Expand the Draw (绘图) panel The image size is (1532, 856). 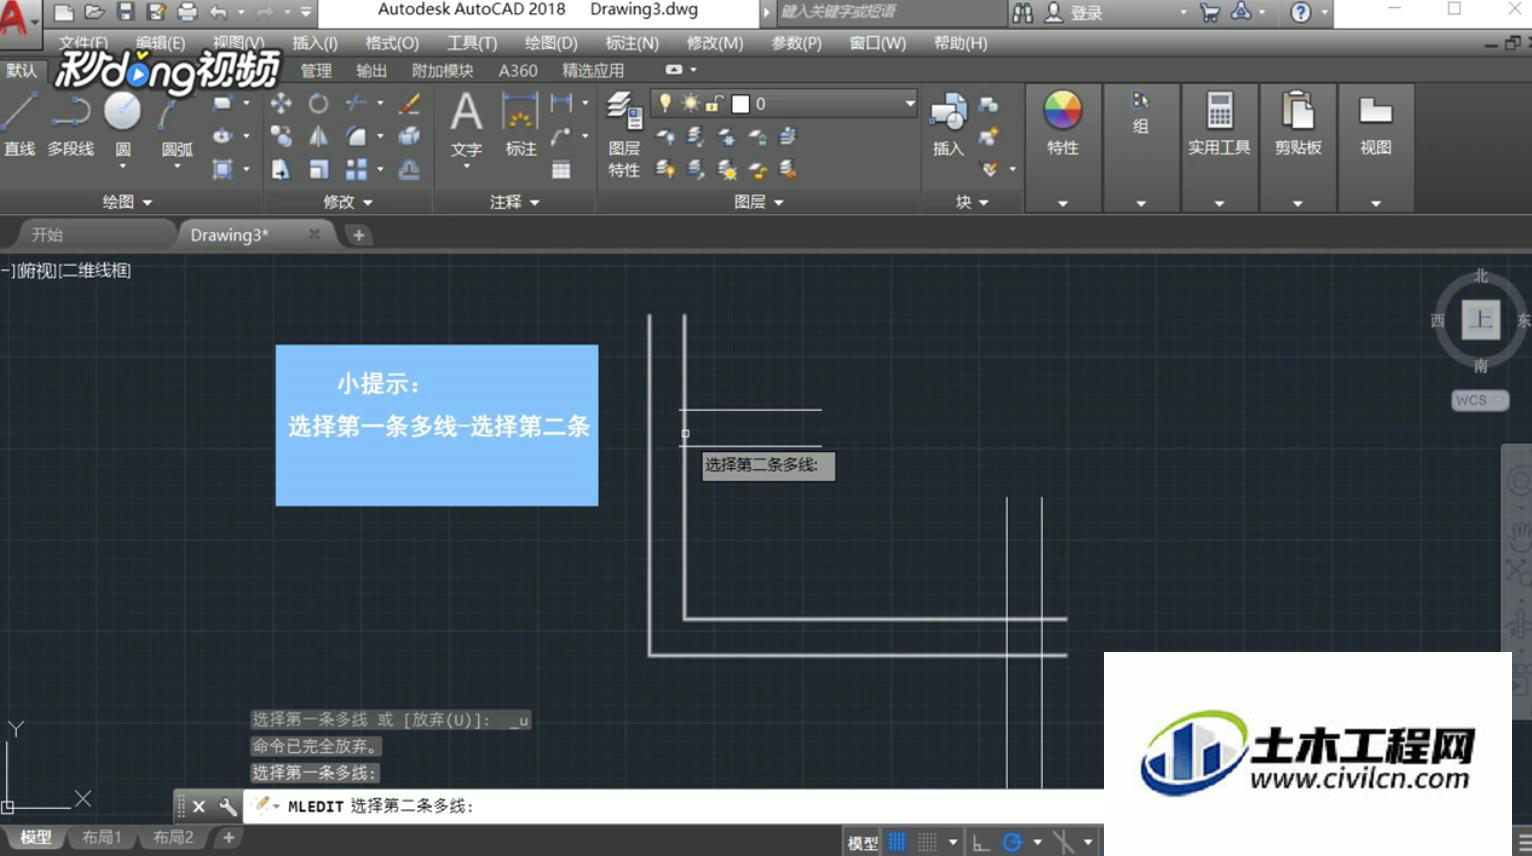[x=128, y=202]
